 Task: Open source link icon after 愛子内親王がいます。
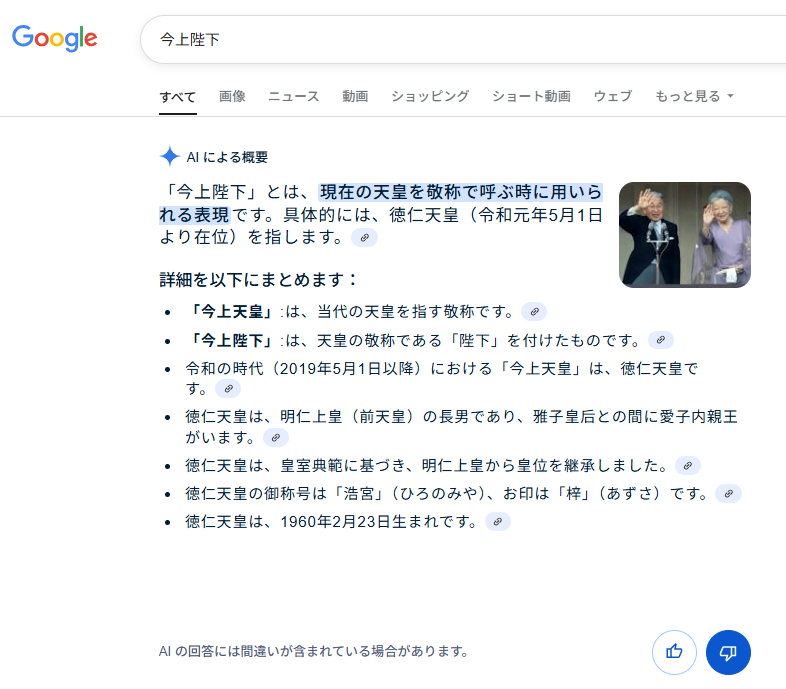[276, 438]
